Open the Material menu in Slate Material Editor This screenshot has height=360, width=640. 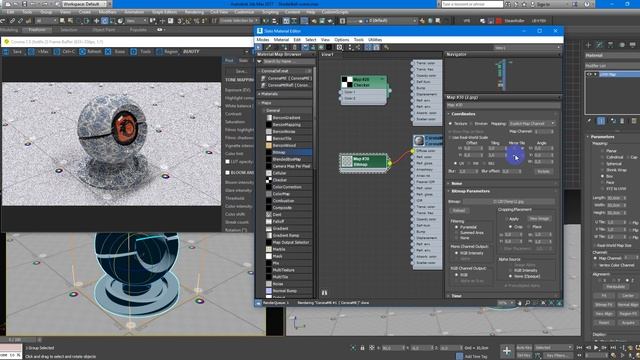click(x=281, y=40)
